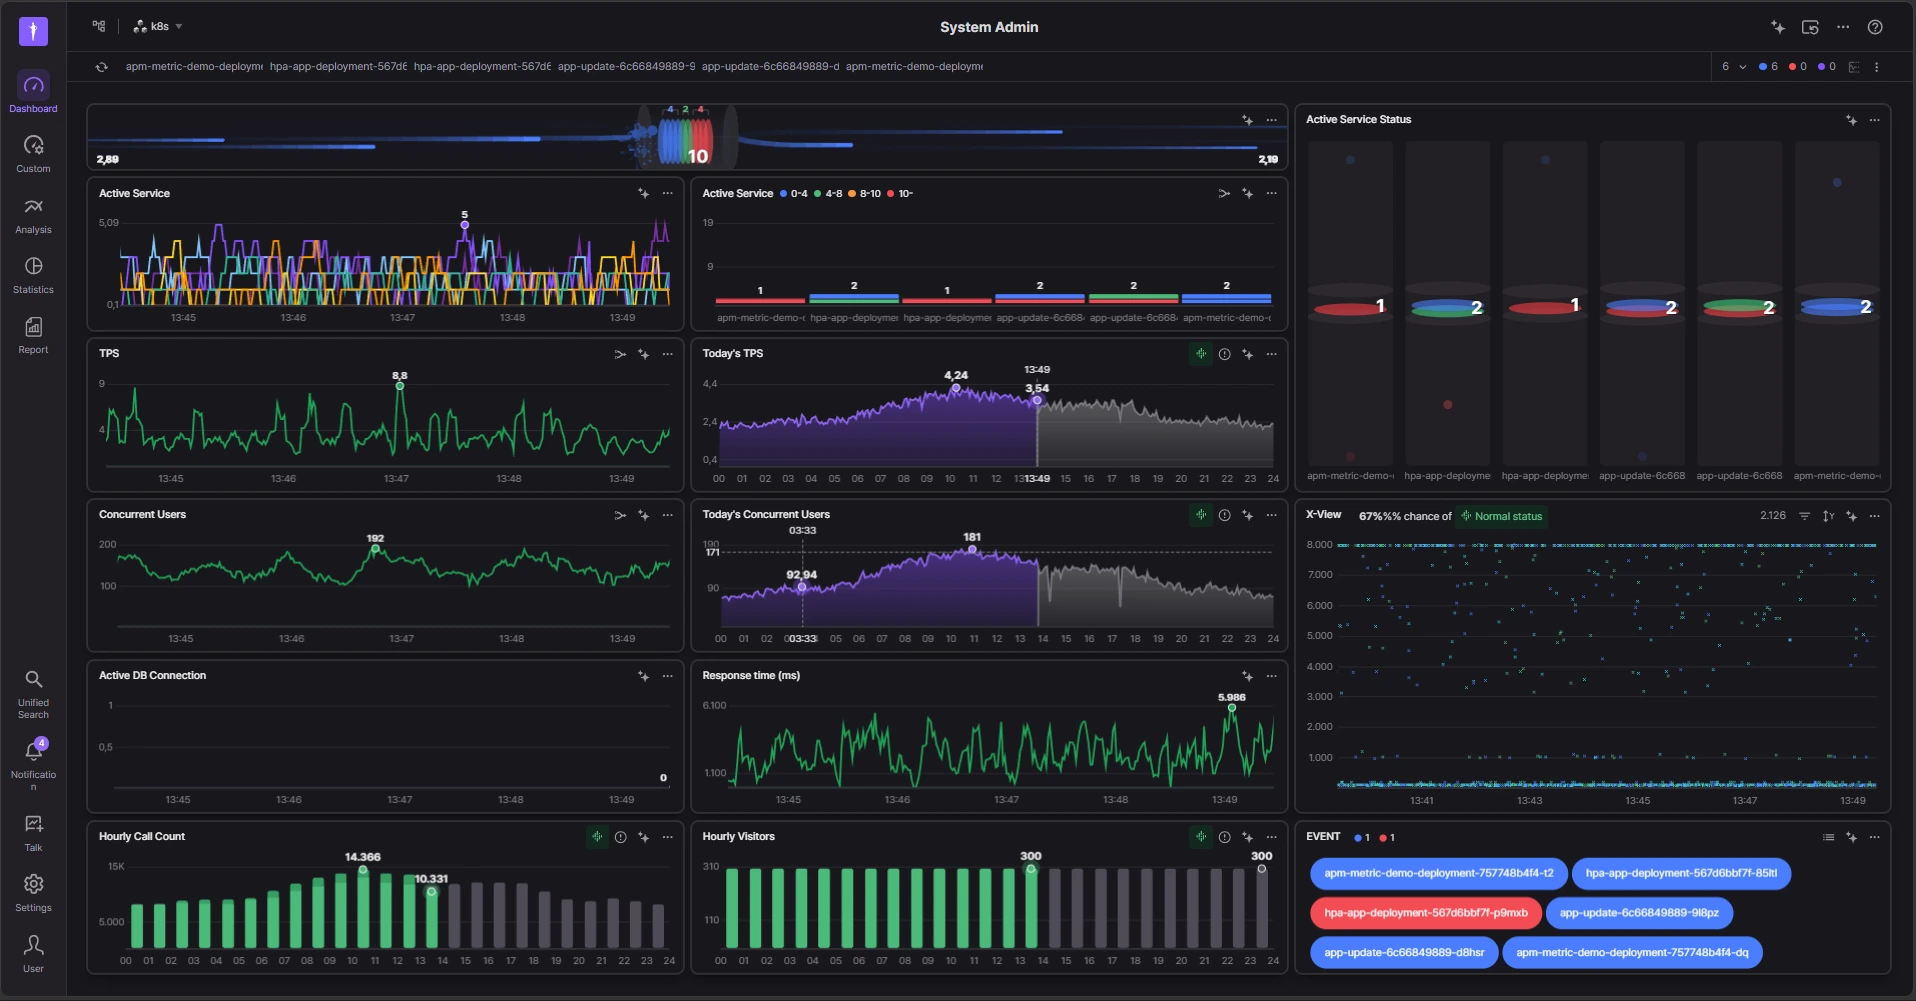1916x1001 pixels.
Task: Open Unified Search in the sidebar
Action: click(33, 694)
